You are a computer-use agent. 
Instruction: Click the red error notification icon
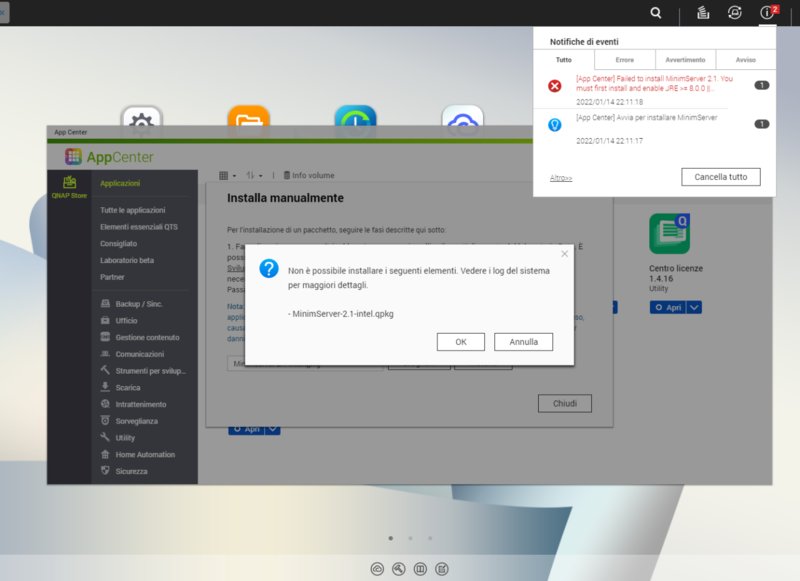(555, 86)
